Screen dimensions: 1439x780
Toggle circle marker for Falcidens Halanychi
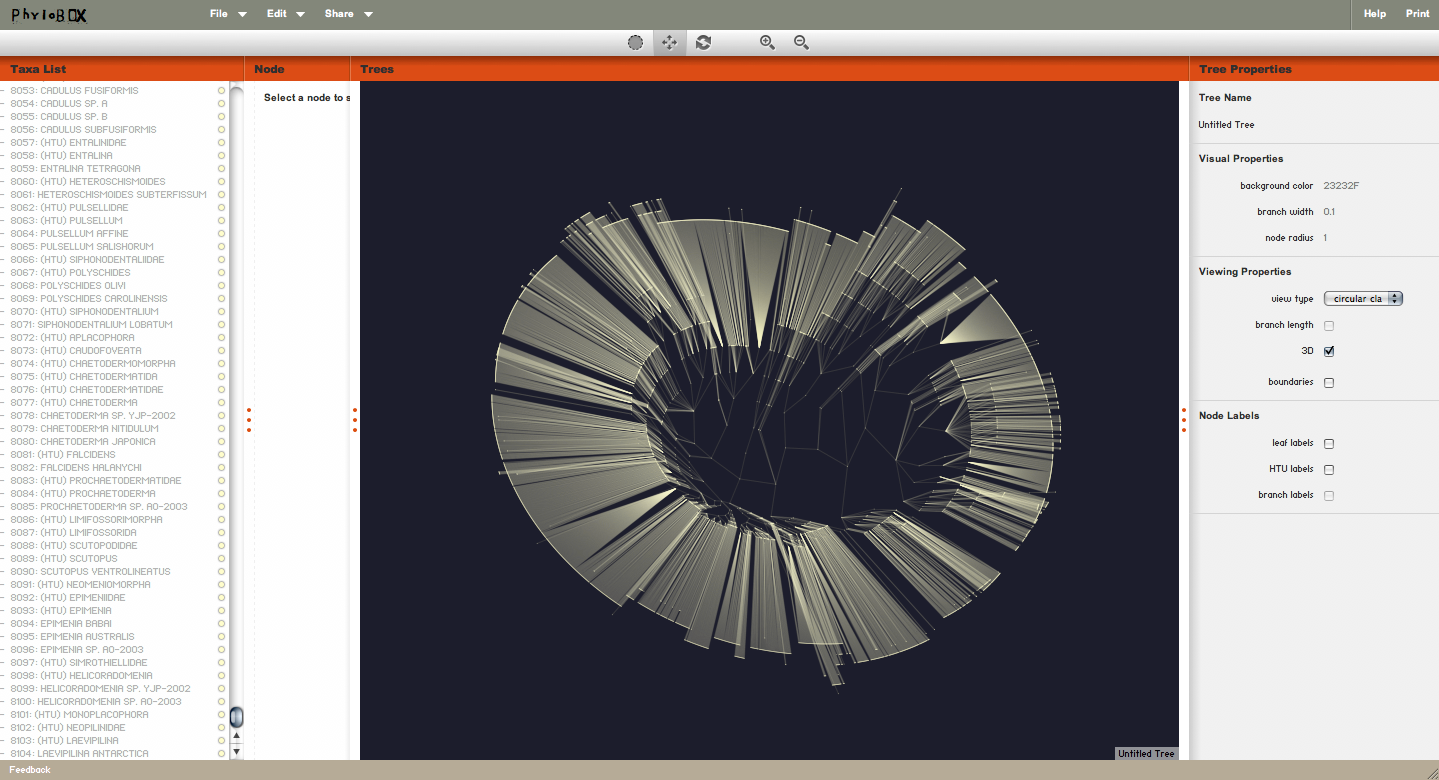[221, 467]
